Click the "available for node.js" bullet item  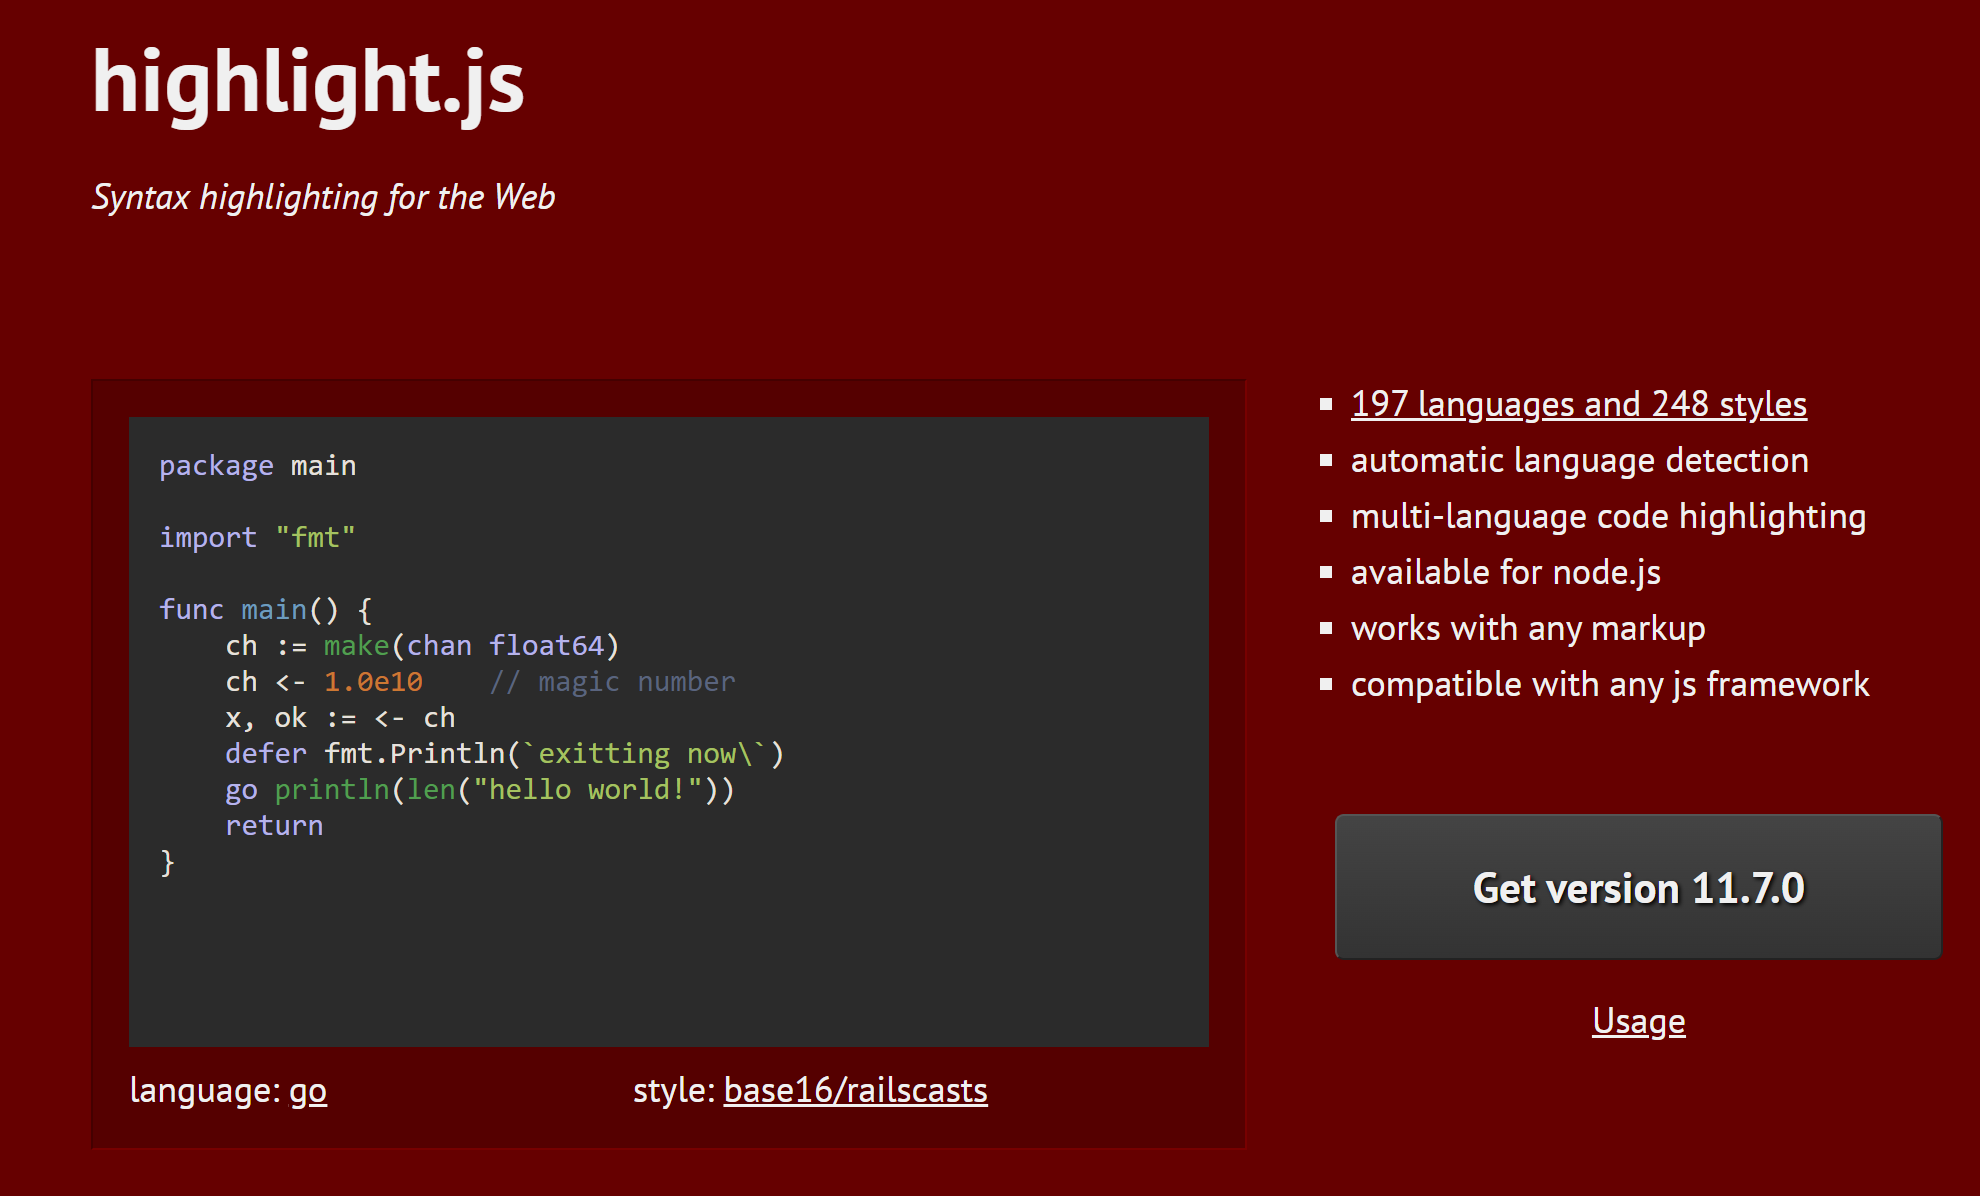(1505, 572)
